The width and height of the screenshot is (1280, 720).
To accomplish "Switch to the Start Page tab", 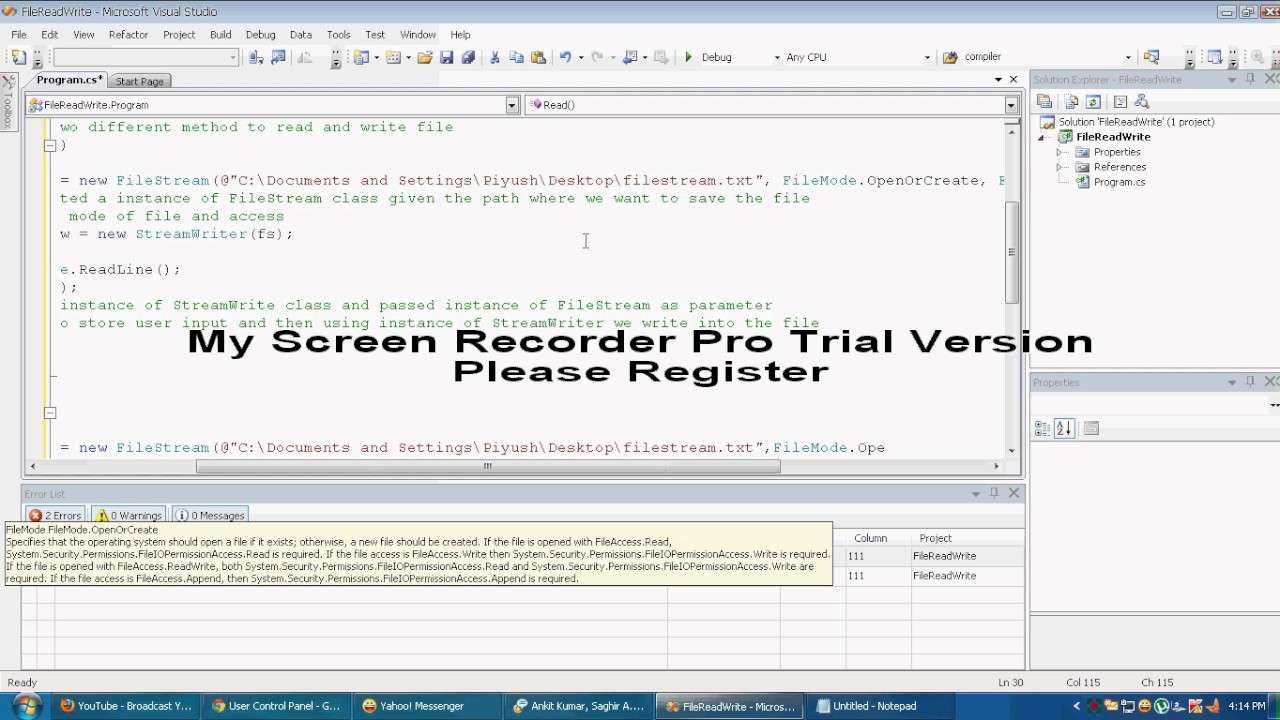I will (139, 81).
